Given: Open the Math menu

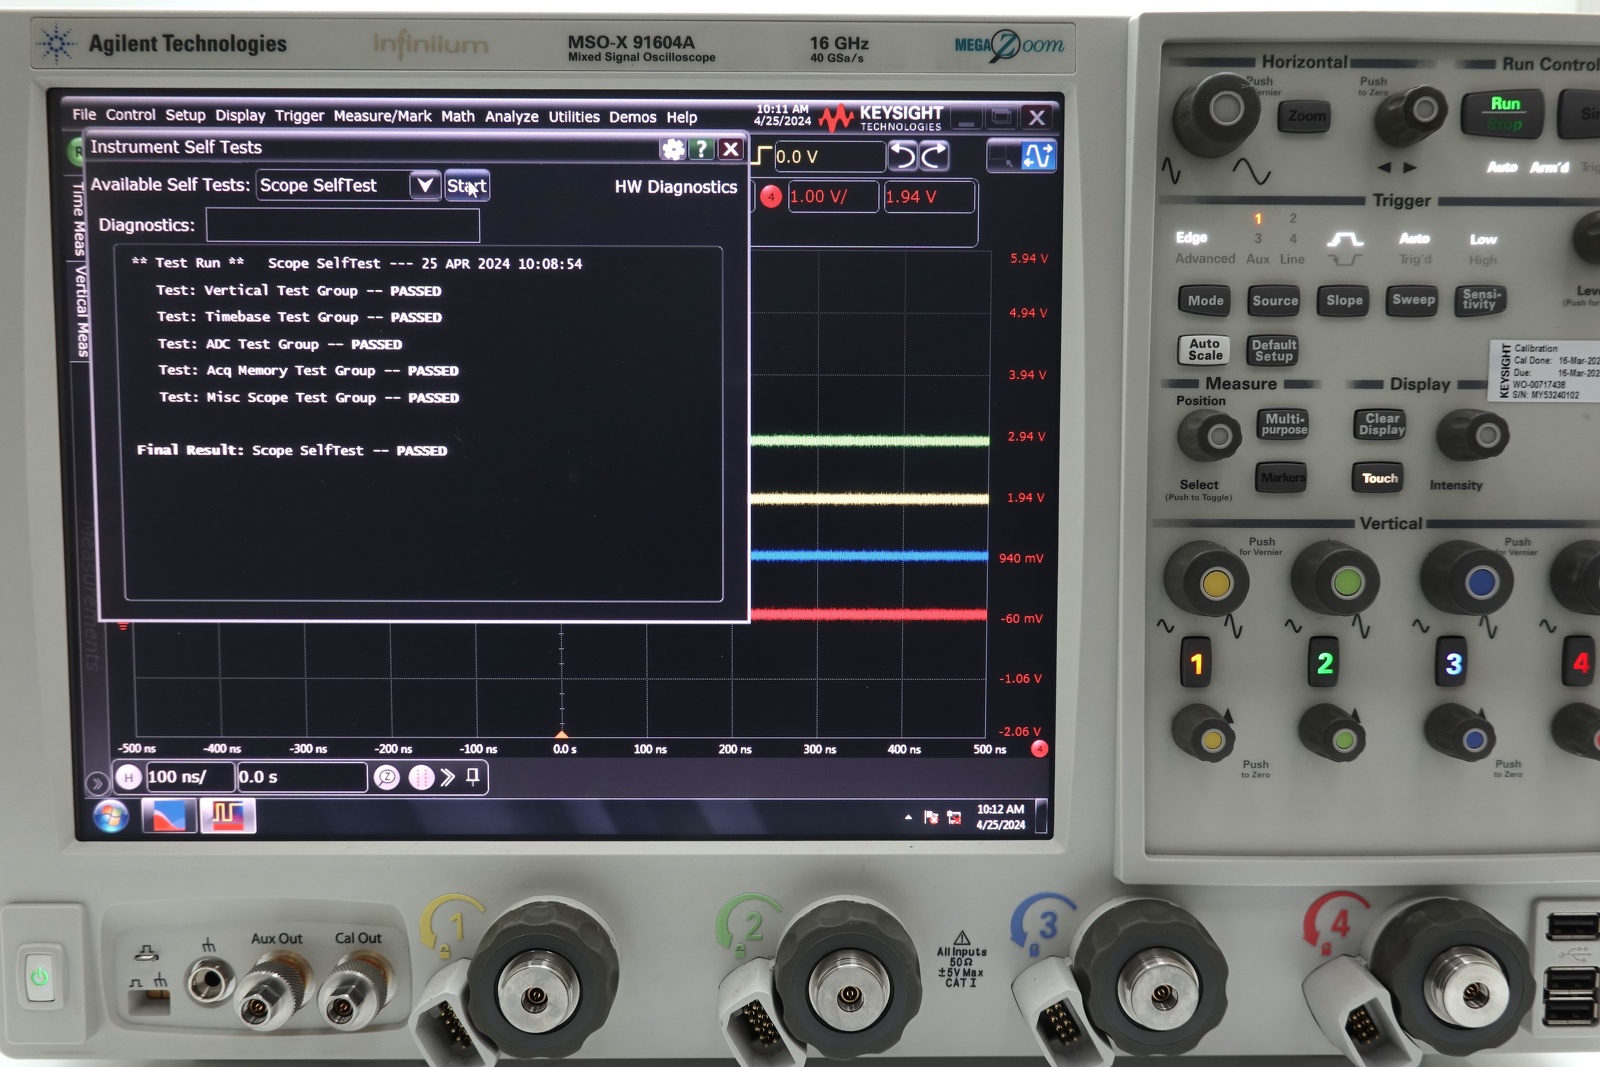Looking at the screenshot, I should [458, 116].
